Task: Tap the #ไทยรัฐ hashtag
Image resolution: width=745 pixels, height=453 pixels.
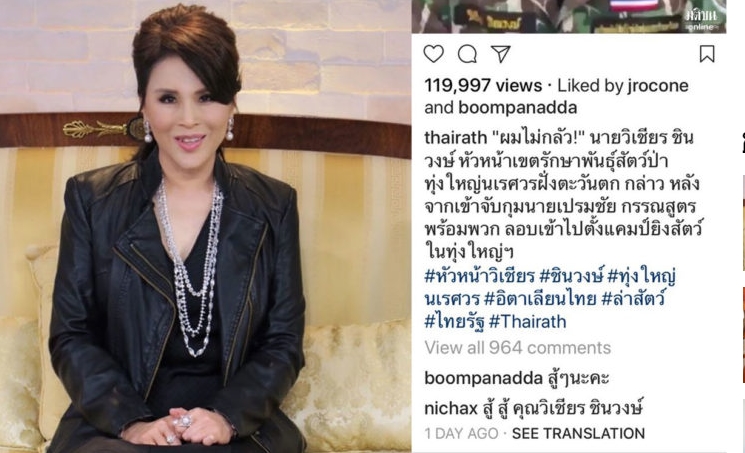Action: coord(454,322)
